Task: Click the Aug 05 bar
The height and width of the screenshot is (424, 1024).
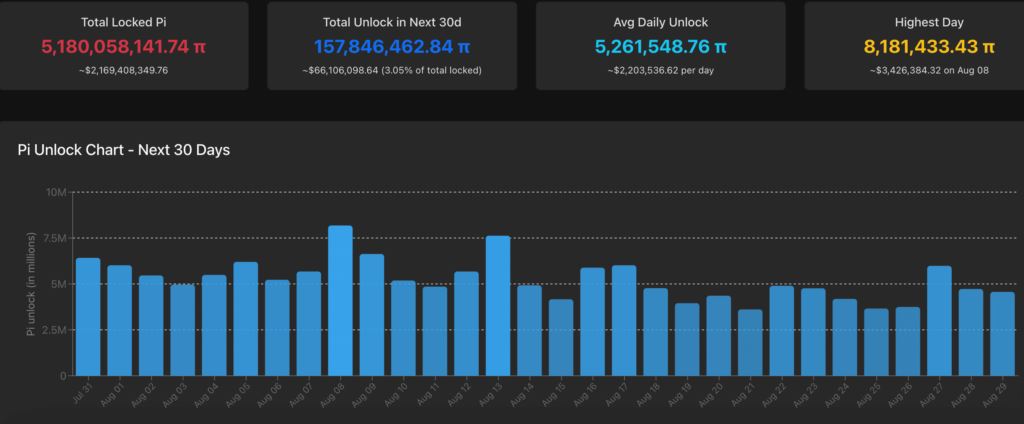Action: pyautogui.click(x=246, y=318)
